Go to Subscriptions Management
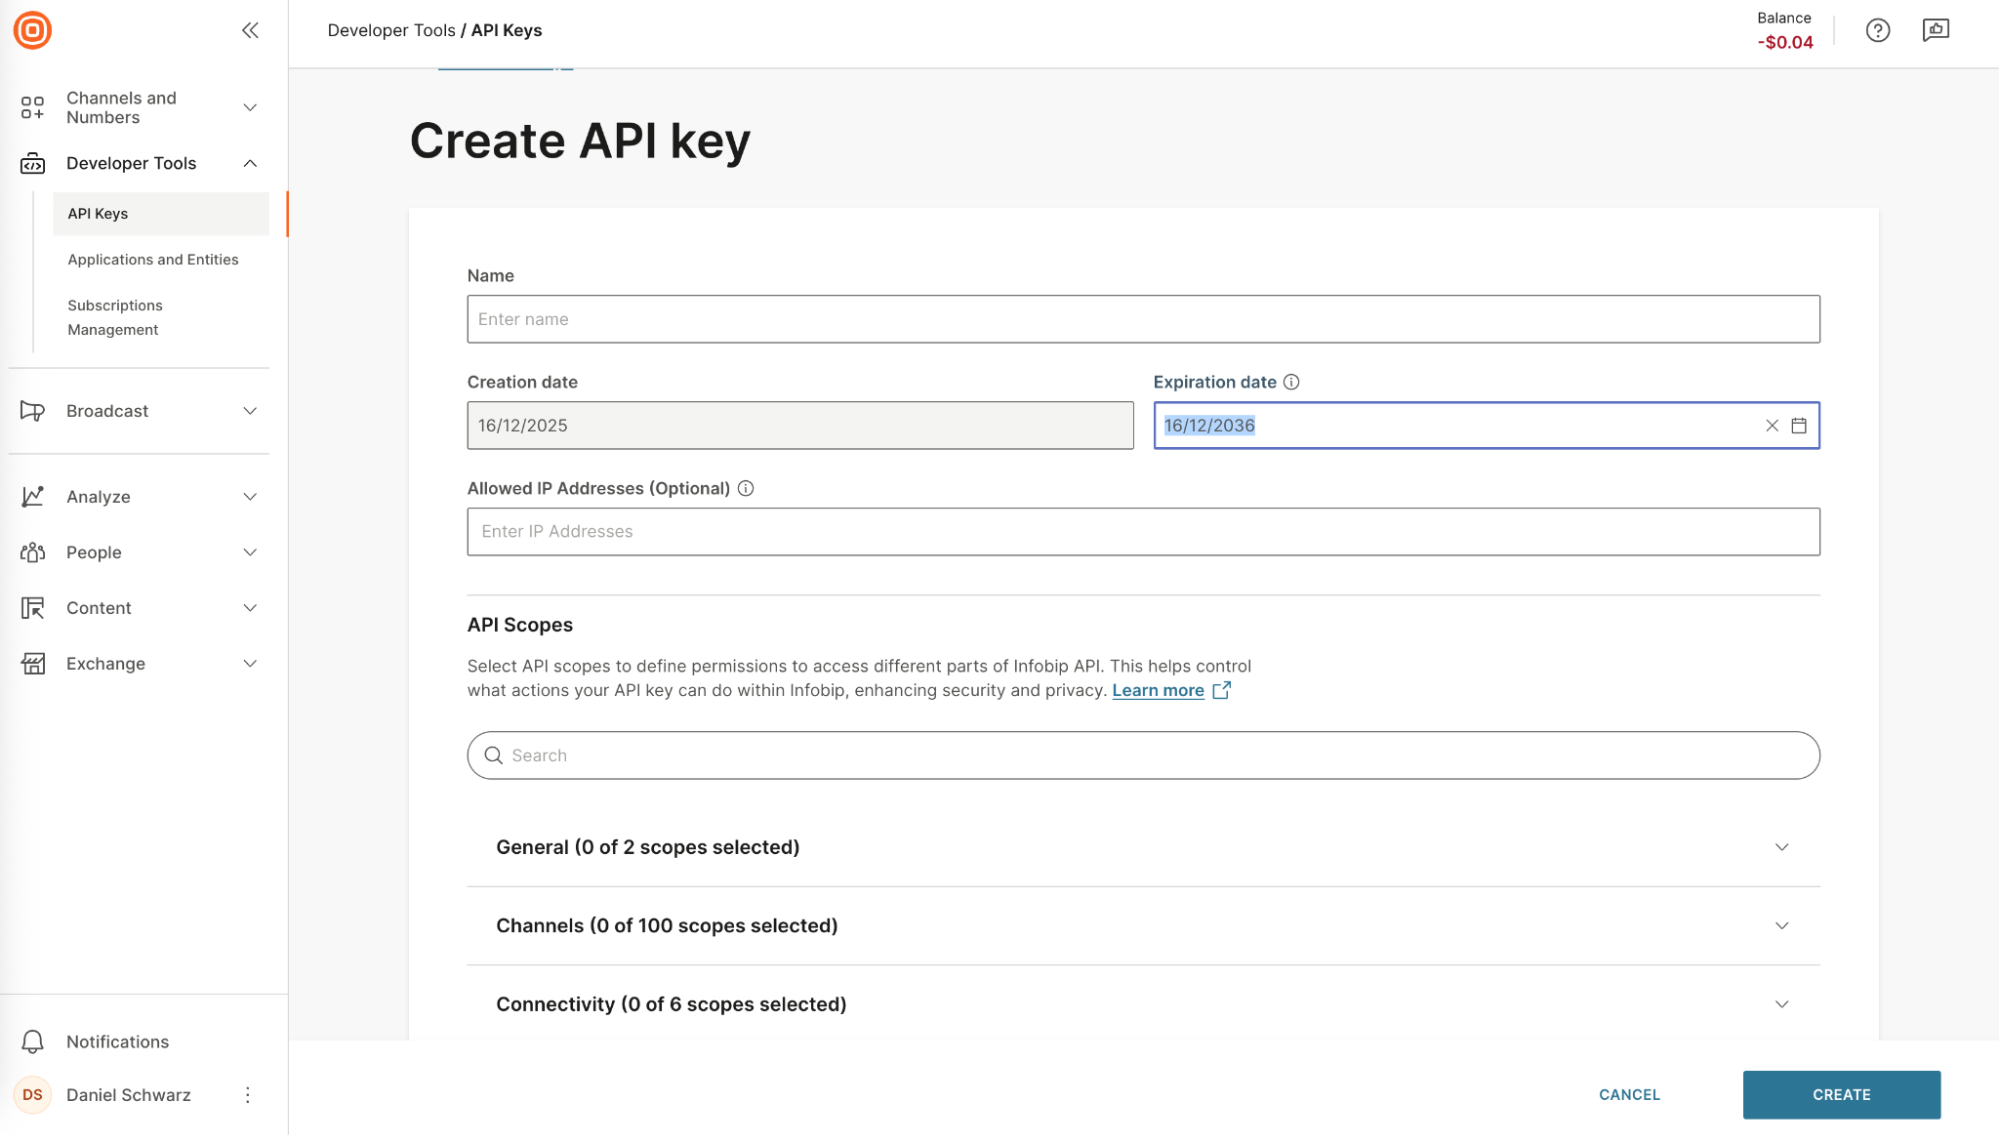 coord(115,317)
